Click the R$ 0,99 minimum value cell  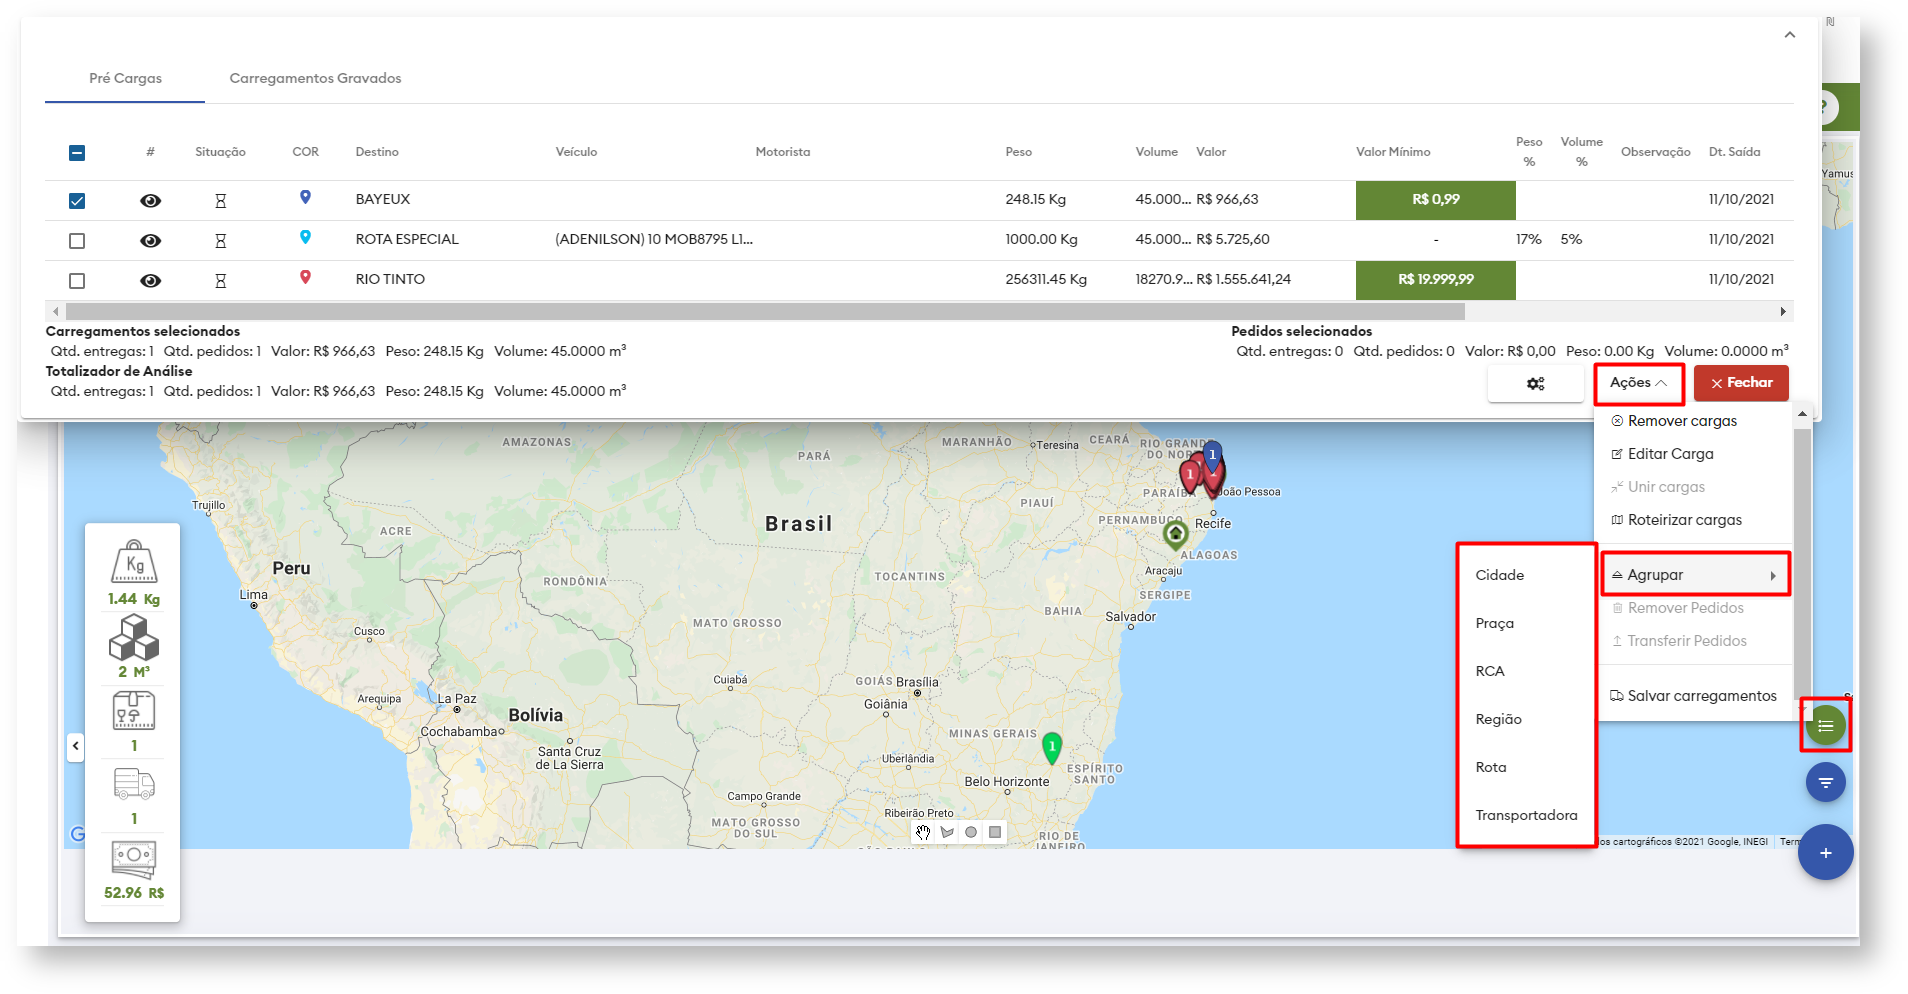click(x=1436, y=200)
